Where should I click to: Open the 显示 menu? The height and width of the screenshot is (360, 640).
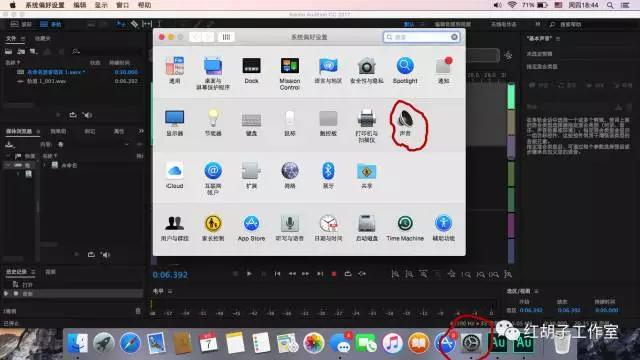(101, 5)
